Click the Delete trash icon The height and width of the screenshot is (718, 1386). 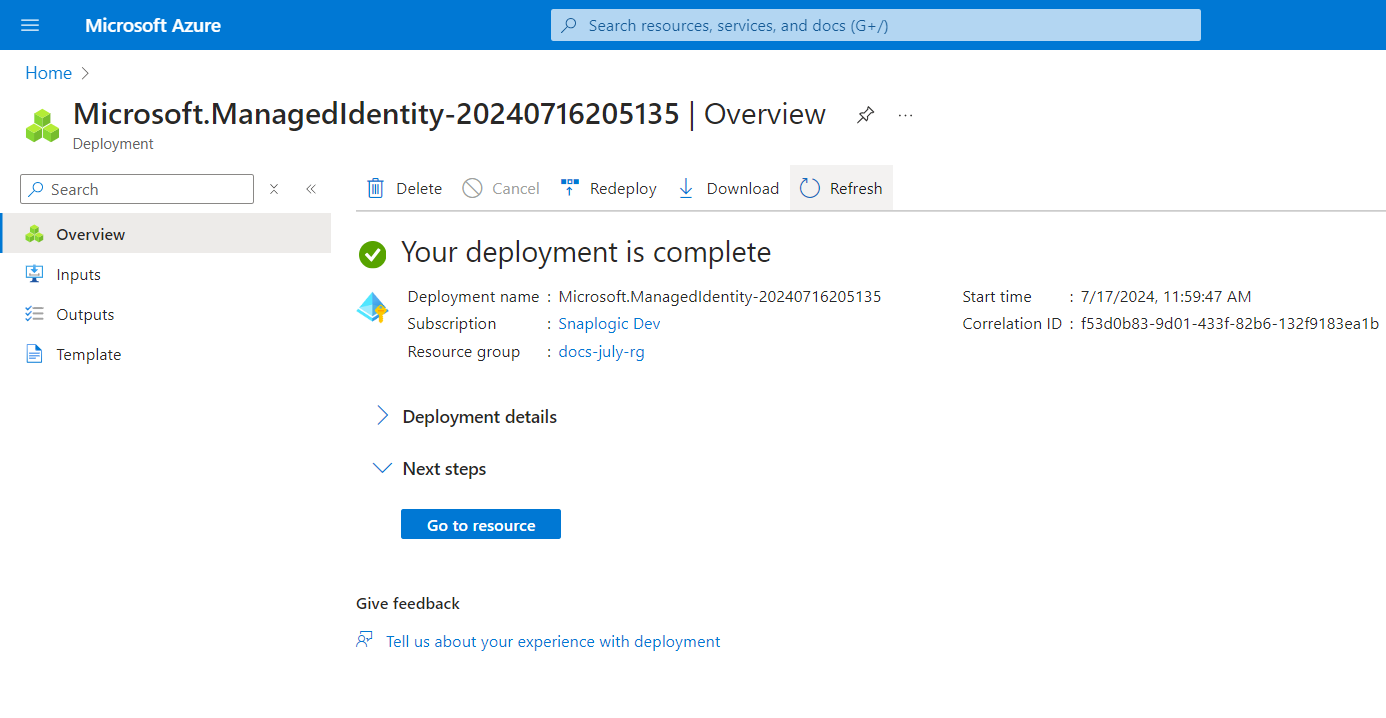point(376,188)
